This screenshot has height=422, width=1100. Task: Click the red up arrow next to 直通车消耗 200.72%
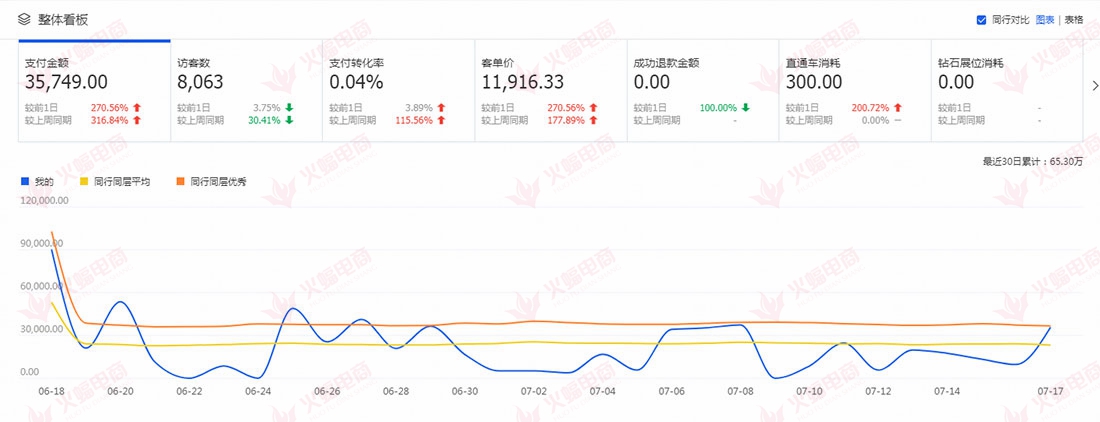pyautogui.click(x=897, y=107)
